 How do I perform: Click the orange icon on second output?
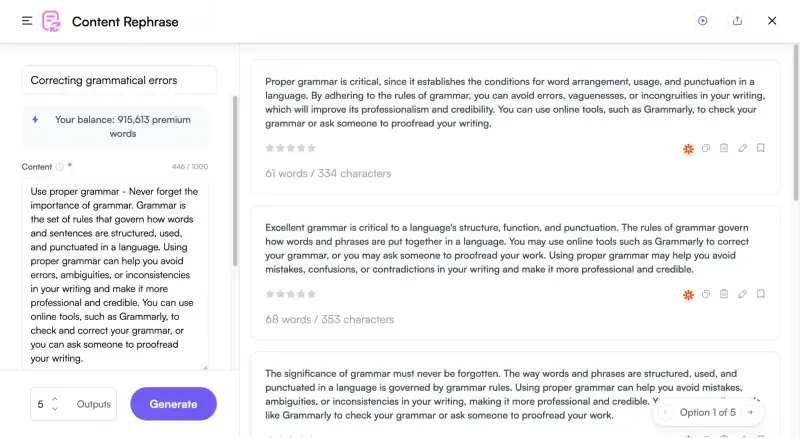(x=688, y=295)
